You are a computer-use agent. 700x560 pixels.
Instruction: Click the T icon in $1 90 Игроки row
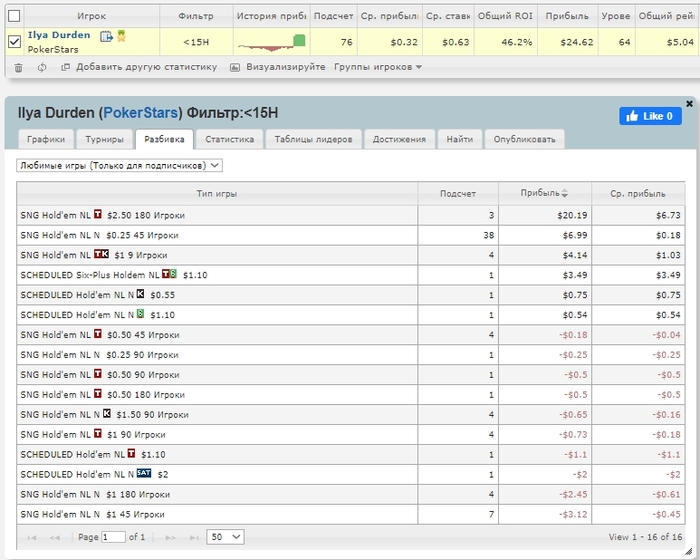(98, 433)
